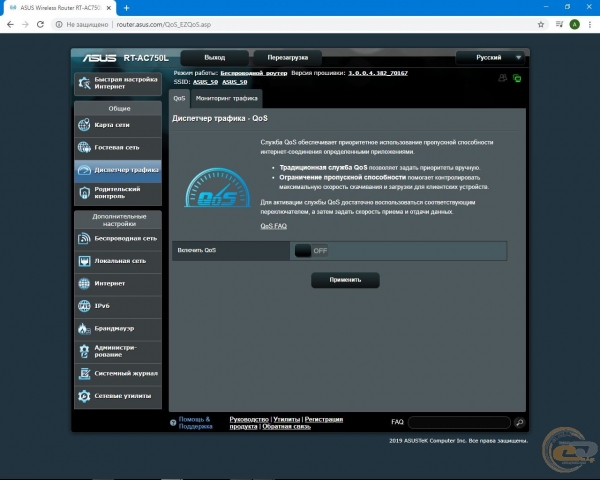Open IPv6 settings icon

pos(84,306)
